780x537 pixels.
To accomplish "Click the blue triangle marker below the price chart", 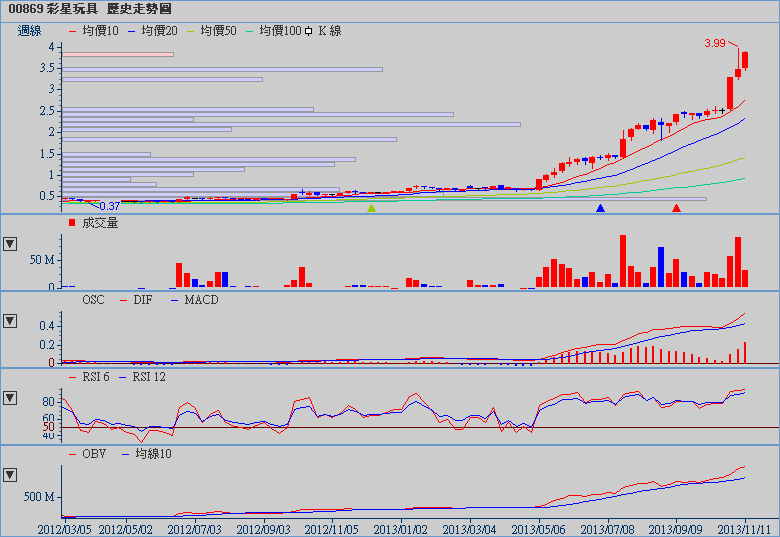I will [600, 208].
